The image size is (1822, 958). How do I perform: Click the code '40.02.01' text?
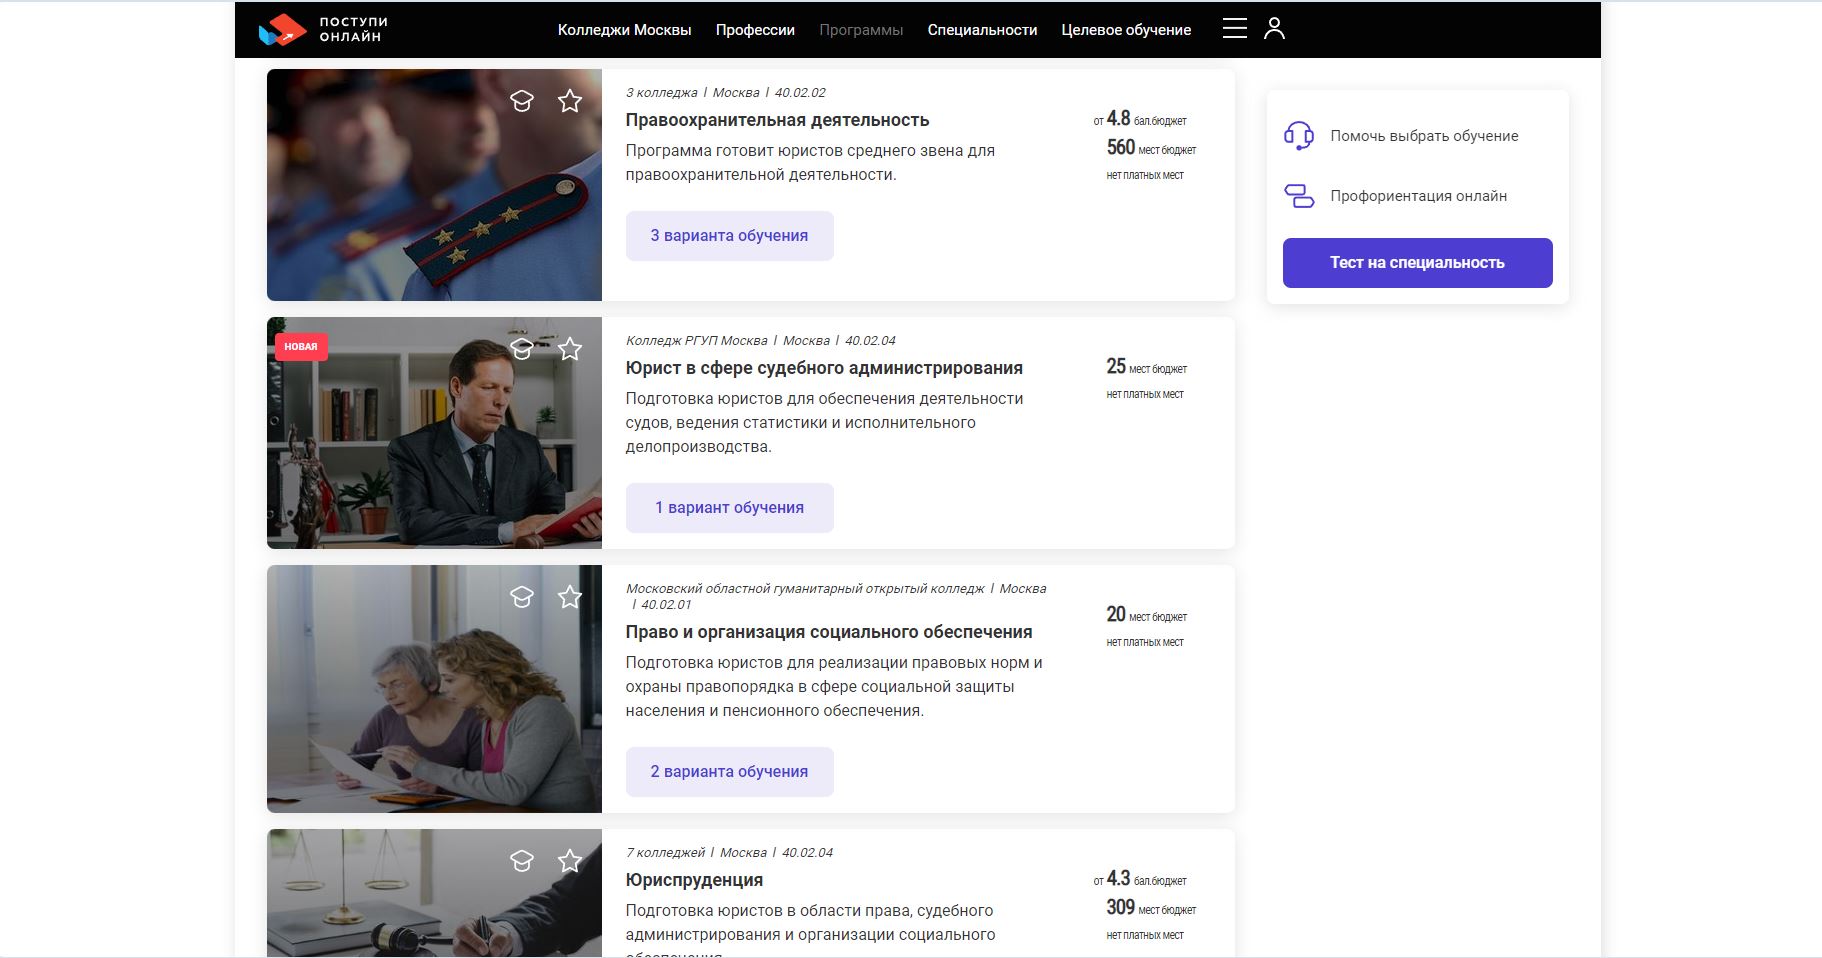(x=666, y=605)
